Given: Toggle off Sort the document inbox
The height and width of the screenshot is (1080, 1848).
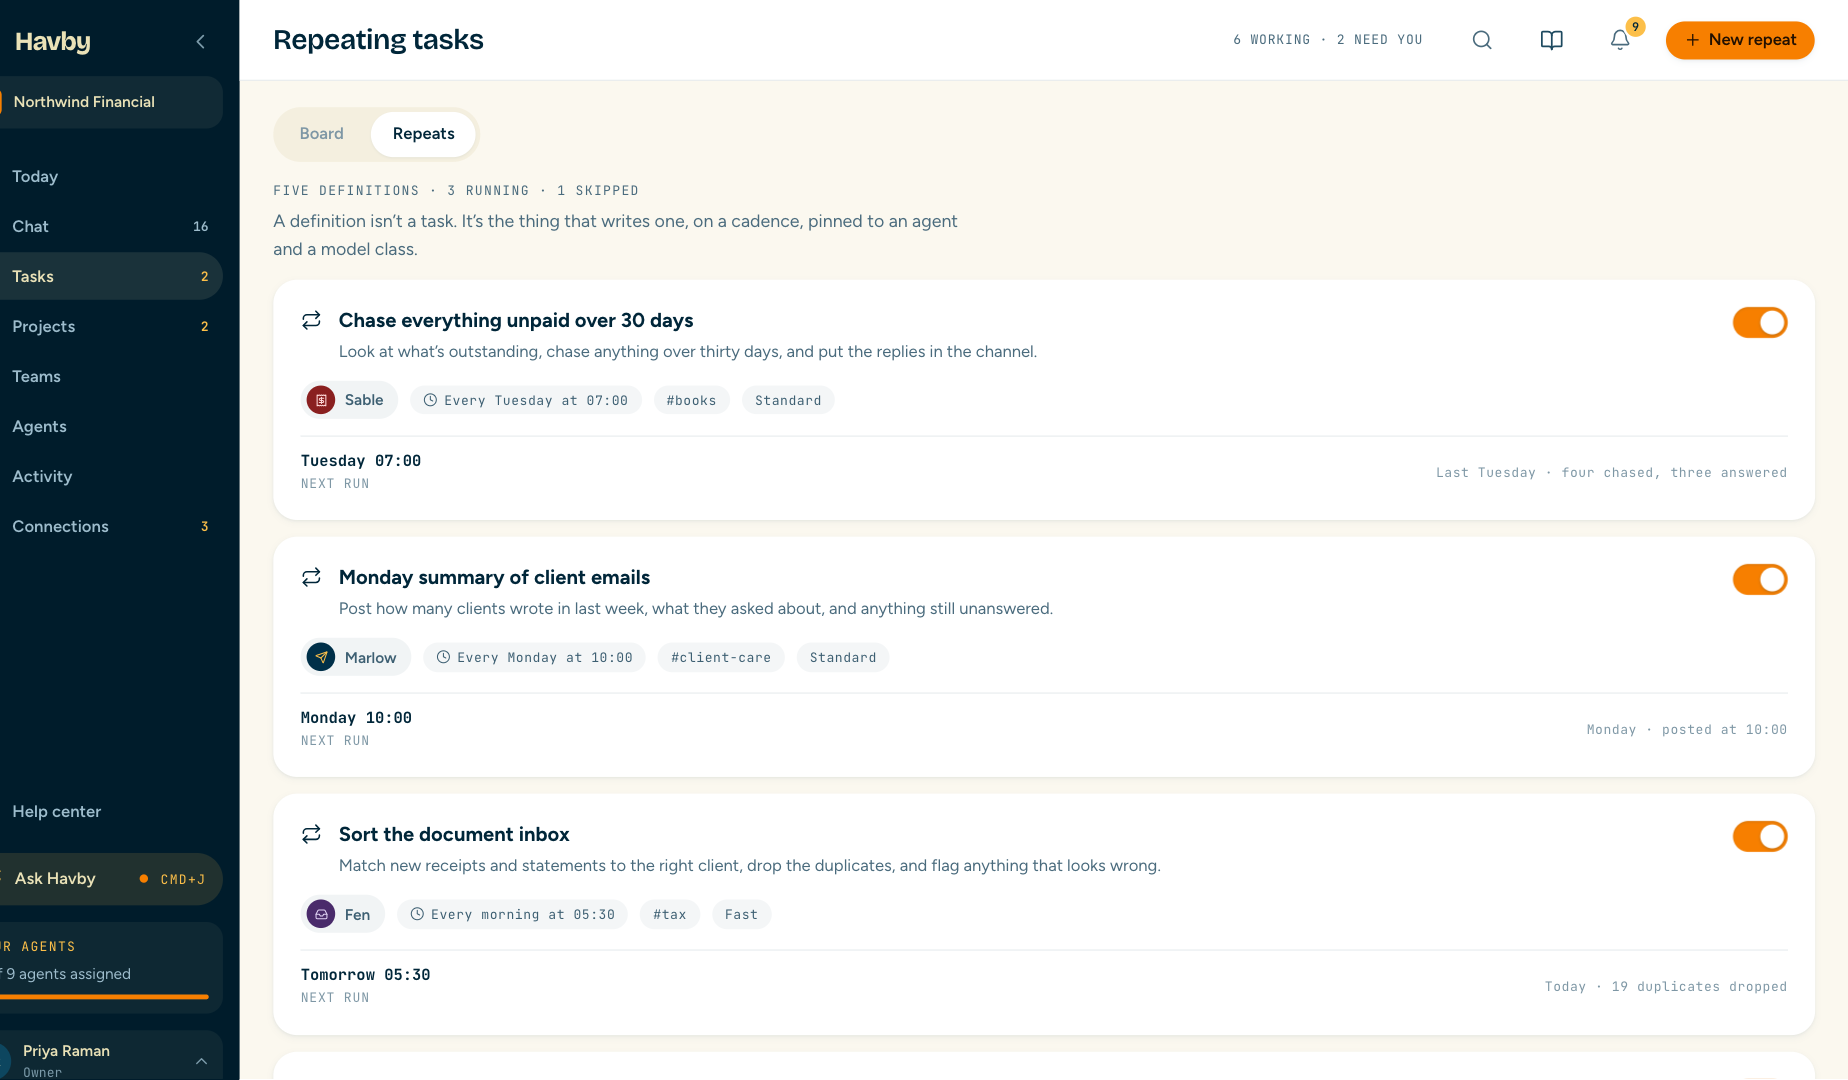Looking at the screenshot, I should click(1760, 836).
